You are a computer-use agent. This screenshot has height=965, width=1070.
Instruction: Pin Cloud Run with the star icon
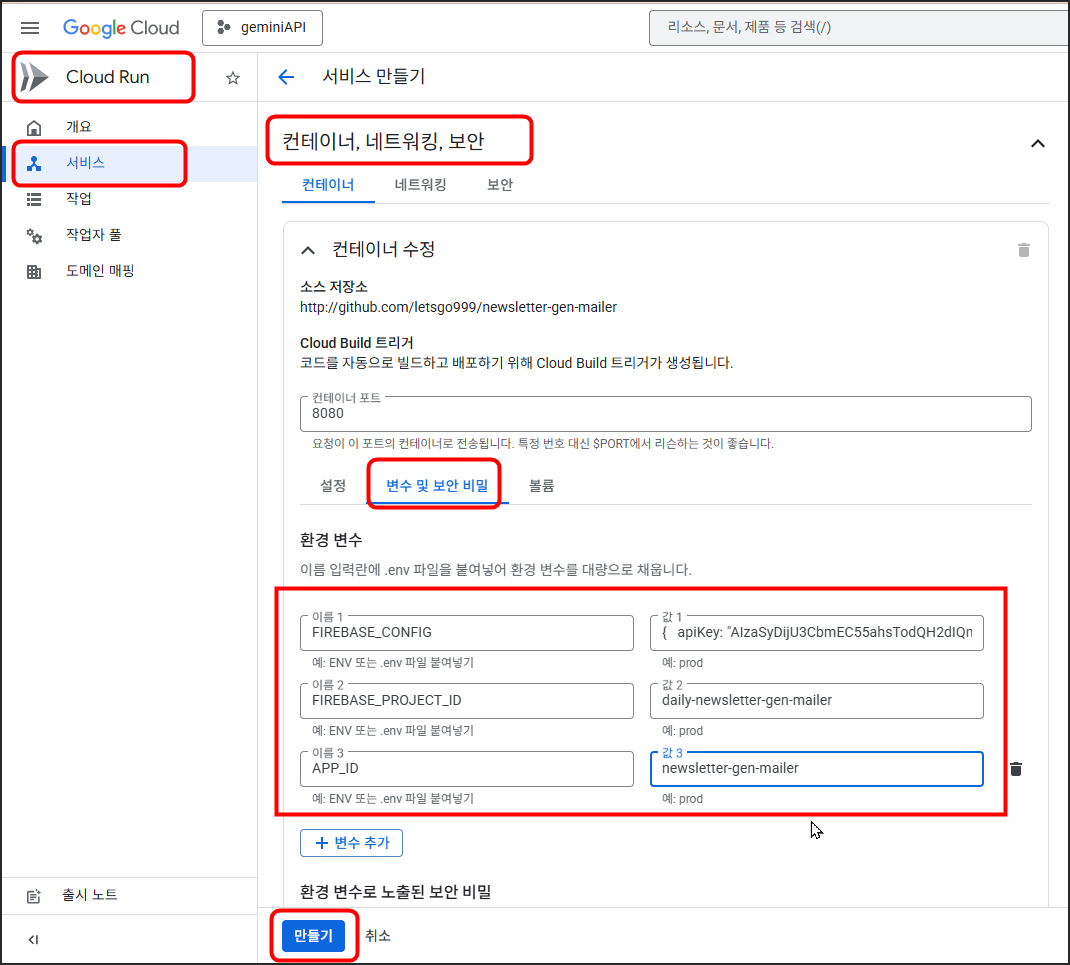point(233,78)
